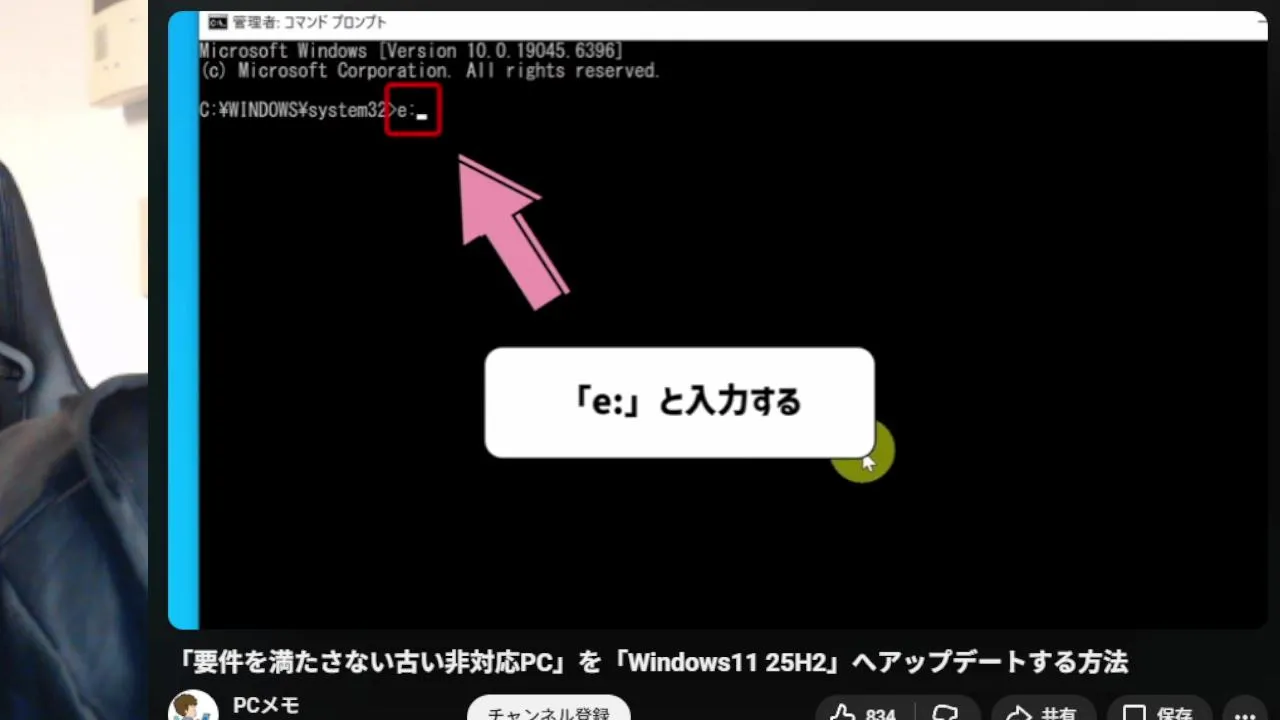Click the 管理者: コマンド プロンプト window title
The image size is (1280, 720).
point(309,23)
